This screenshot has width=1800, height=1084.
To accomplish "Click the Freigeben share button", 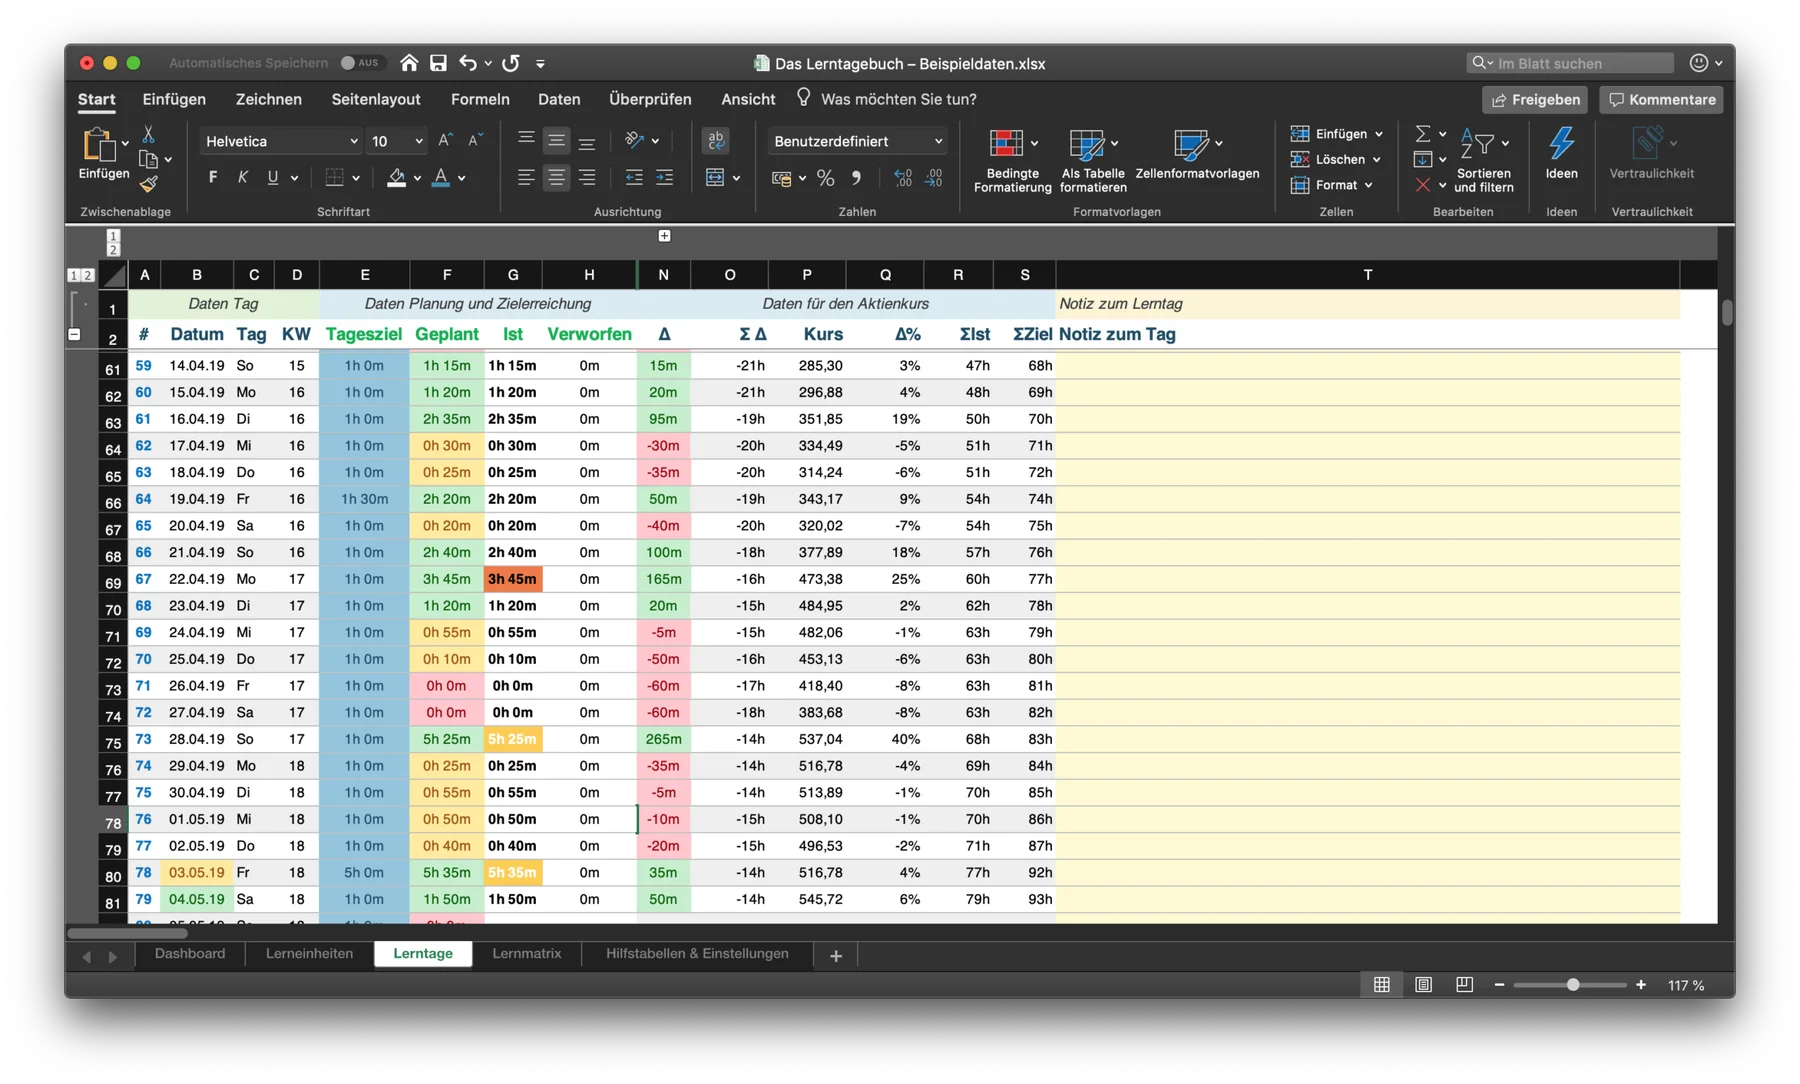I will (x=1535, y=99).
